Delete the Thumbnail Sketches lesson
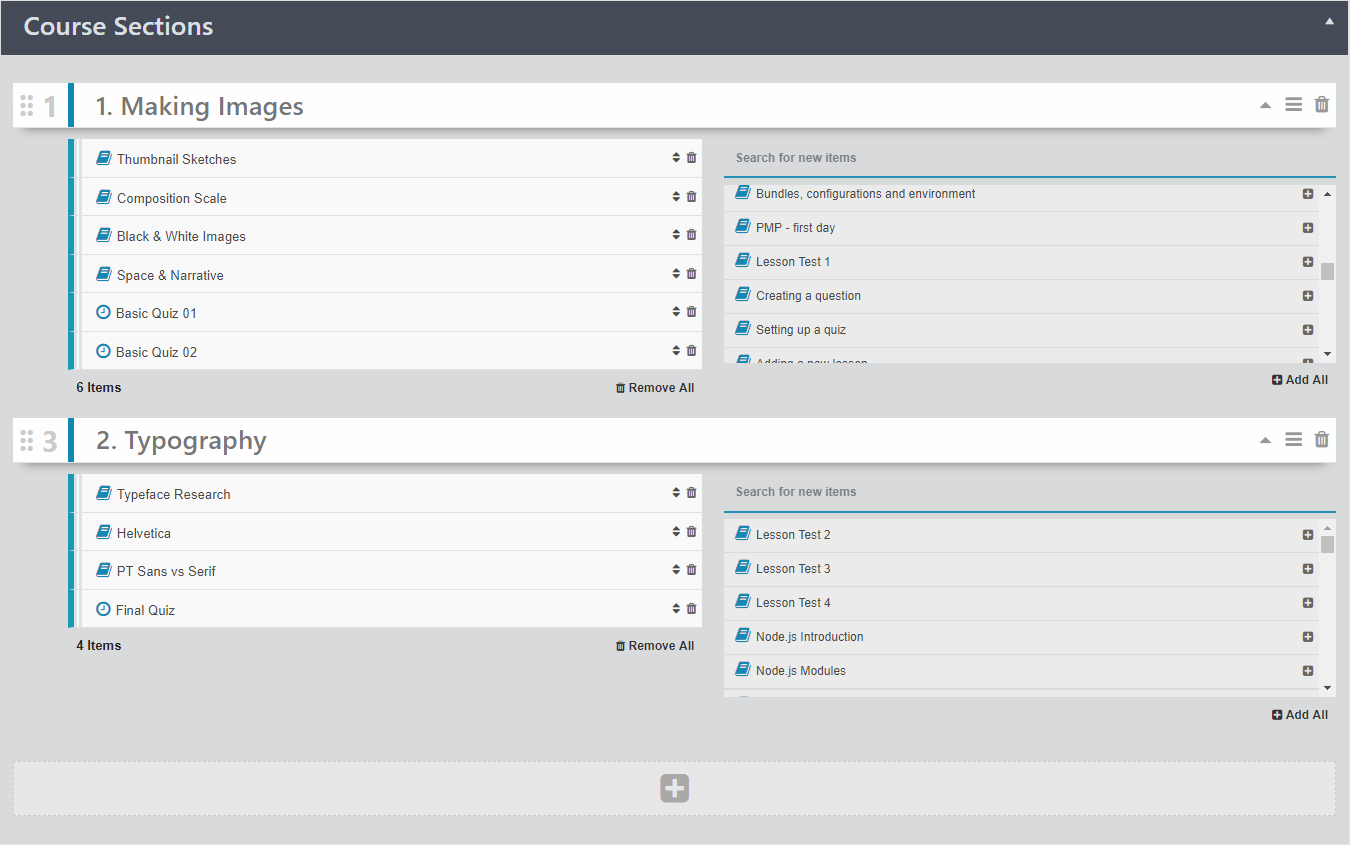1350x845 pixels. click(691, 158)
